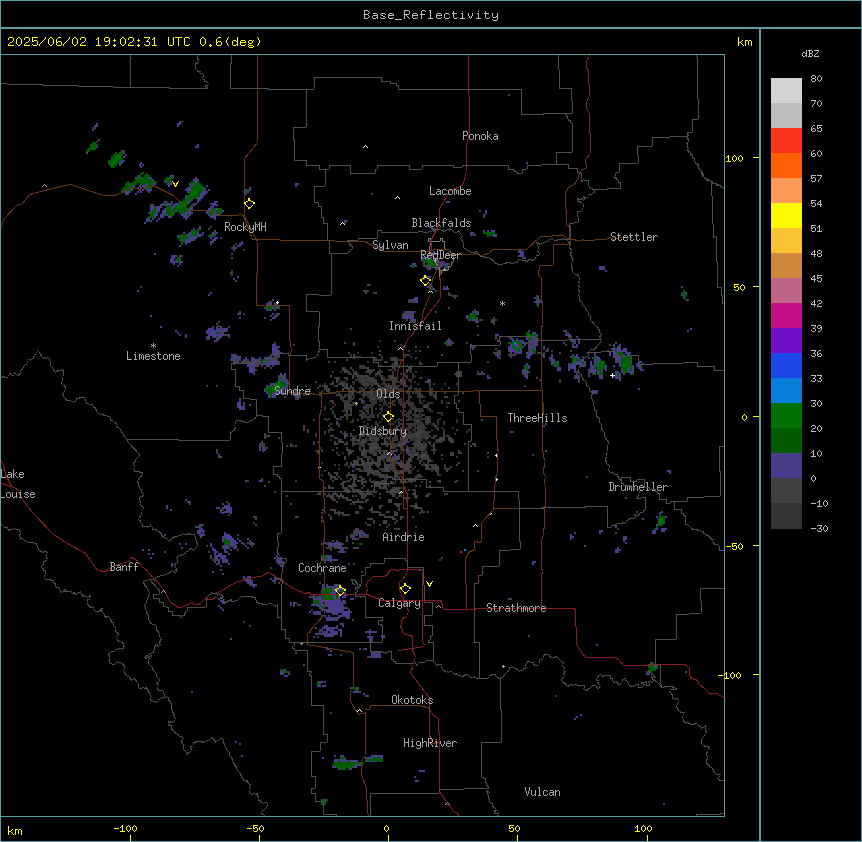Click the yellow diamond marker above Calgary

tap(405, 589)
